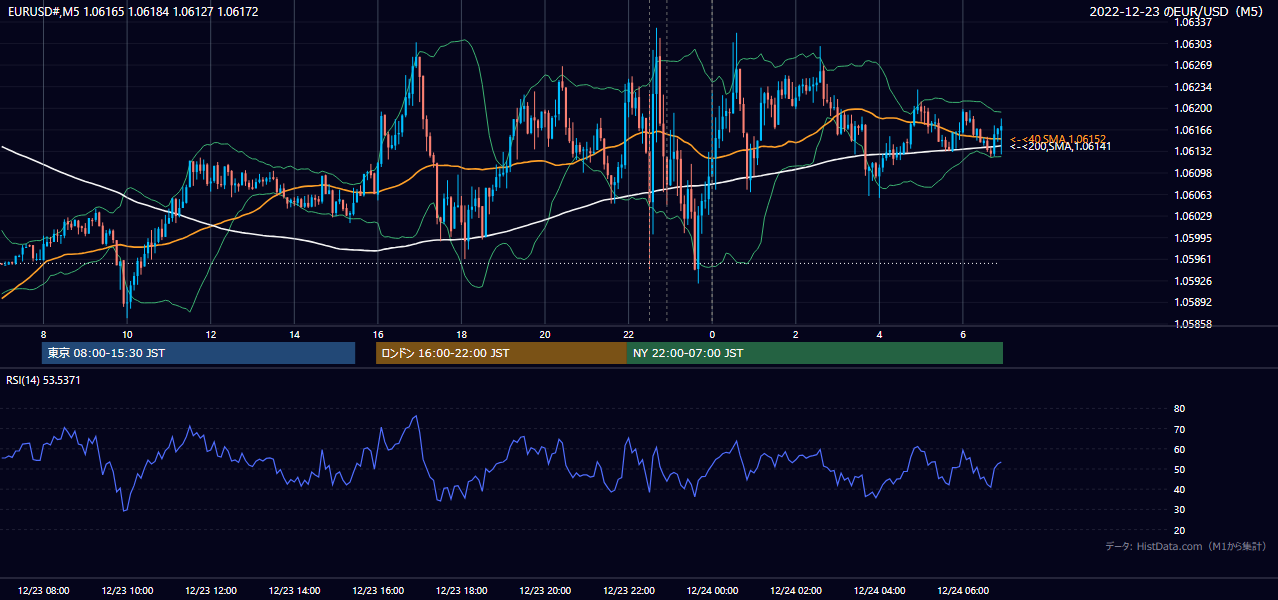The image size is (1278, 600).
Task: Click hour label 16 under the price chart
Action: [378, 334]
